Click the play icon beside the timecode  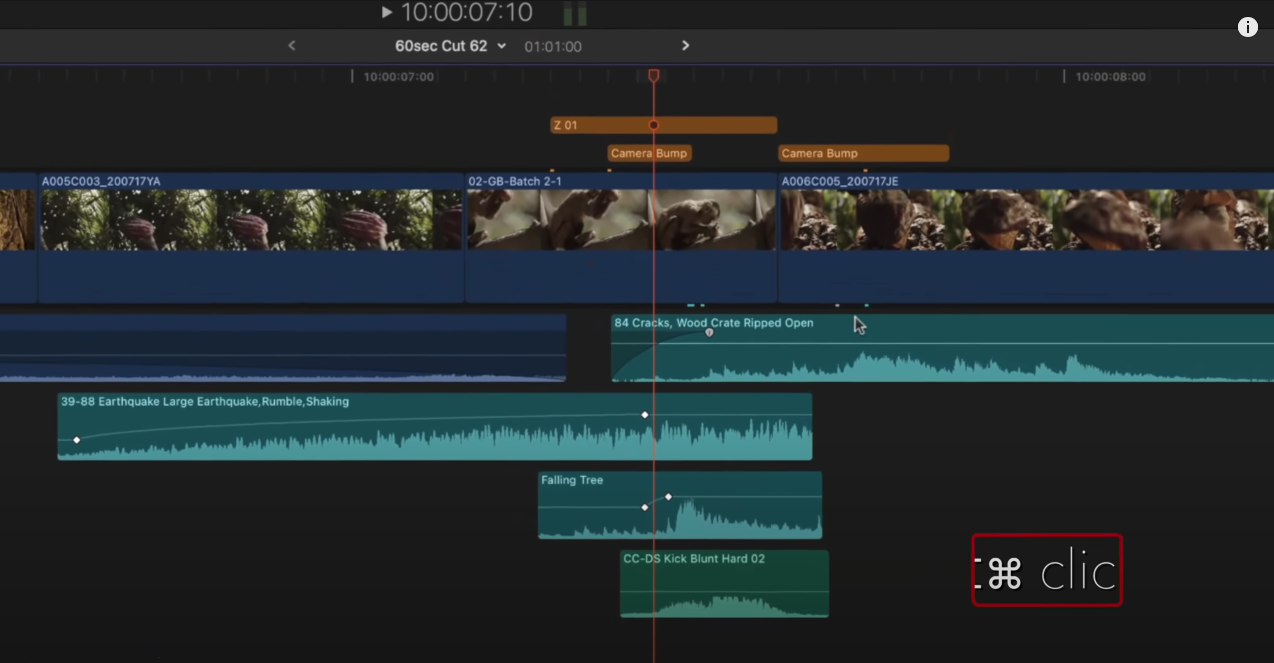[387, 13]
